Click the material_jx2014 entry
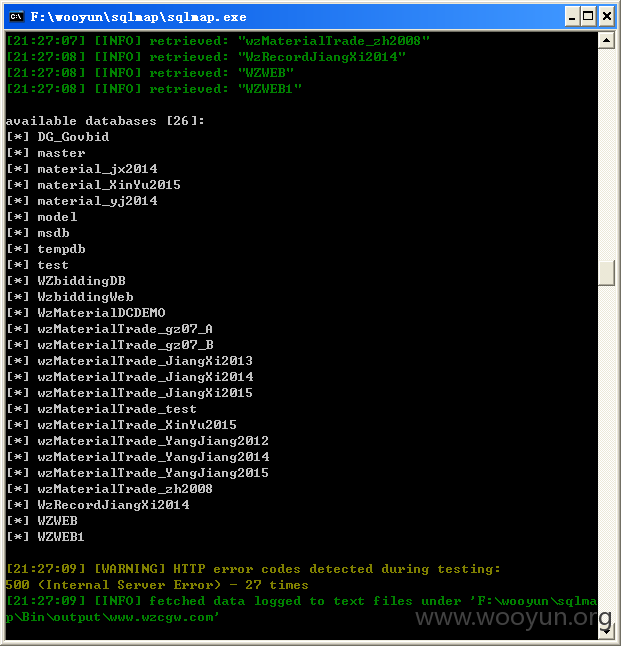This screenshot has width=621, height=646. point(82,169)
